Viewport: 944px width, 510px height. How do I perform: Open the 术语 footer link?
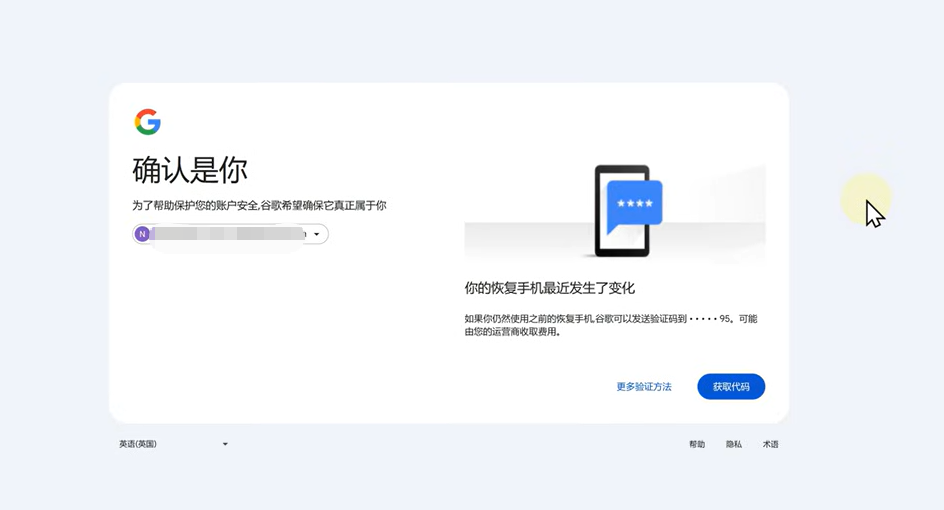[x=770, y=444]
